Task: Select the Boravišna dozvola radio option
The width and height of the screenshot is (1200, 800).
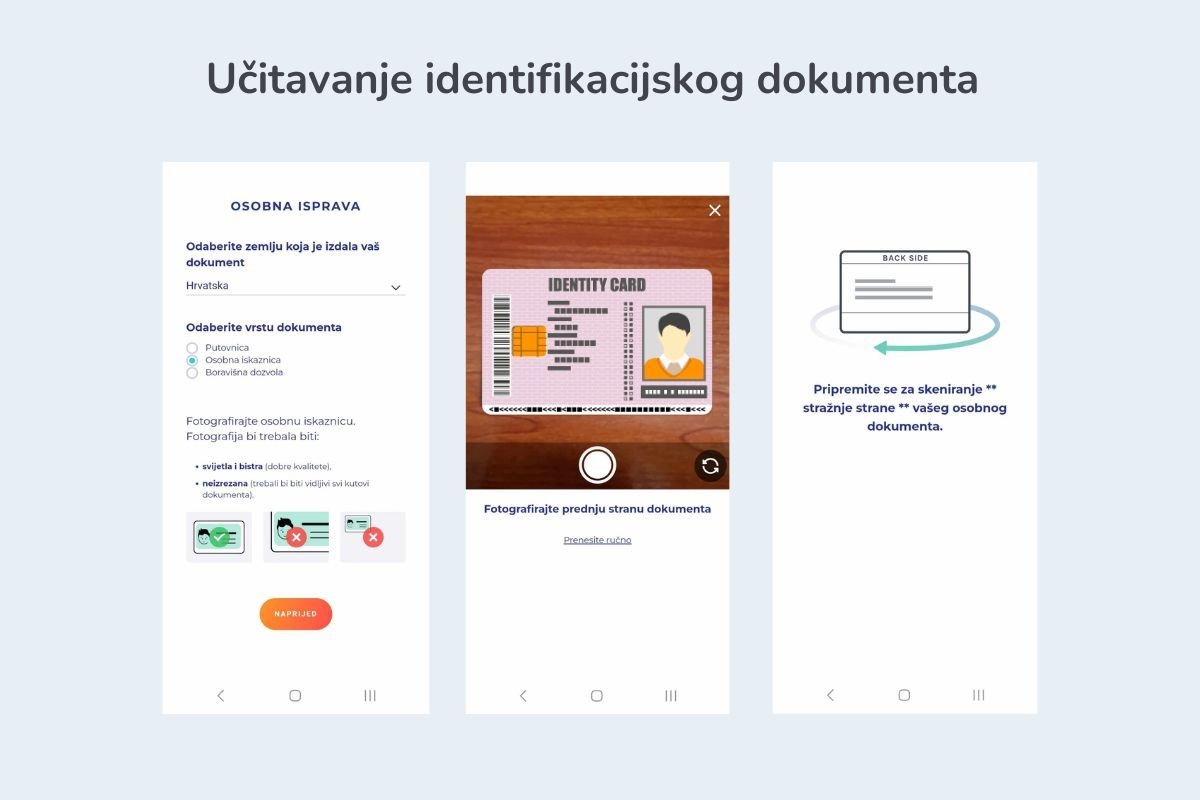Action: point(192,373)
